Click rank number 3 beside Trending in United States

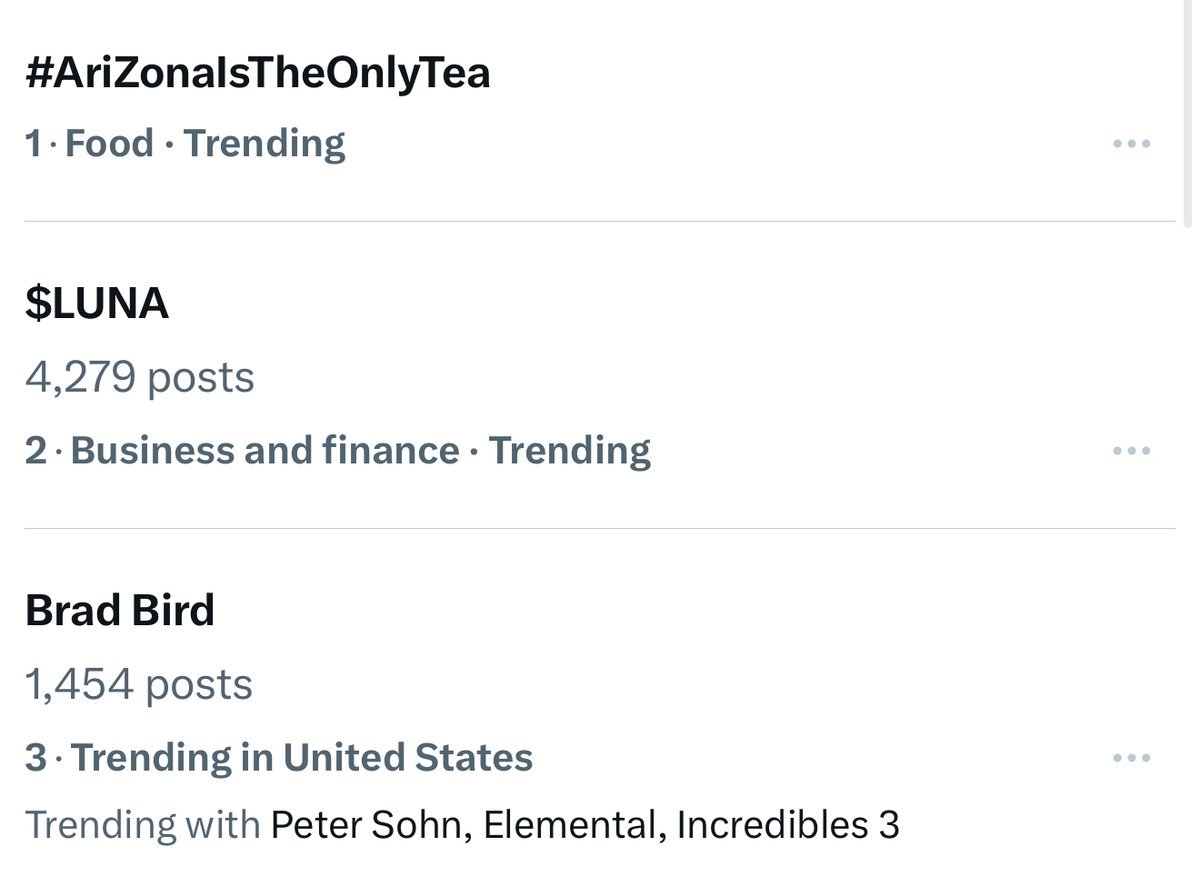(x=36, y=758)
